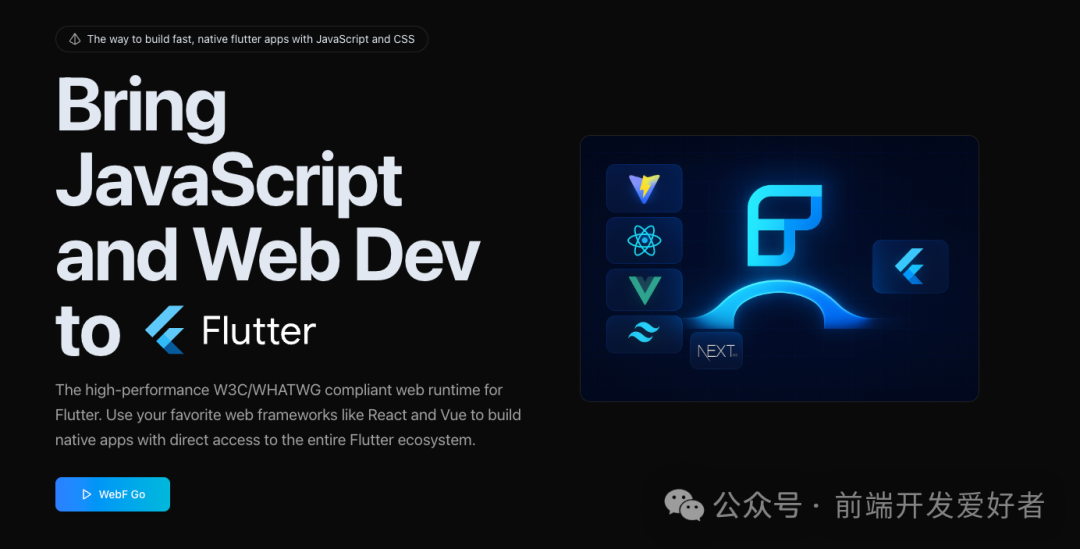Click the "Bring" heading word
Image resolution: width=1080 pixels, height=549 pixels.
click(141, 107)
